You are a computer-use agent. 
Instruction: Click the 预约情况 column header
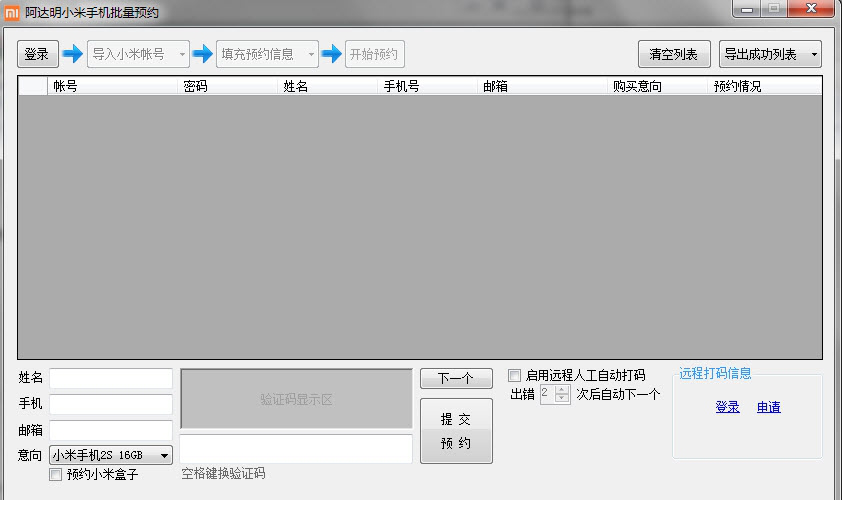(x=764, y=86)
